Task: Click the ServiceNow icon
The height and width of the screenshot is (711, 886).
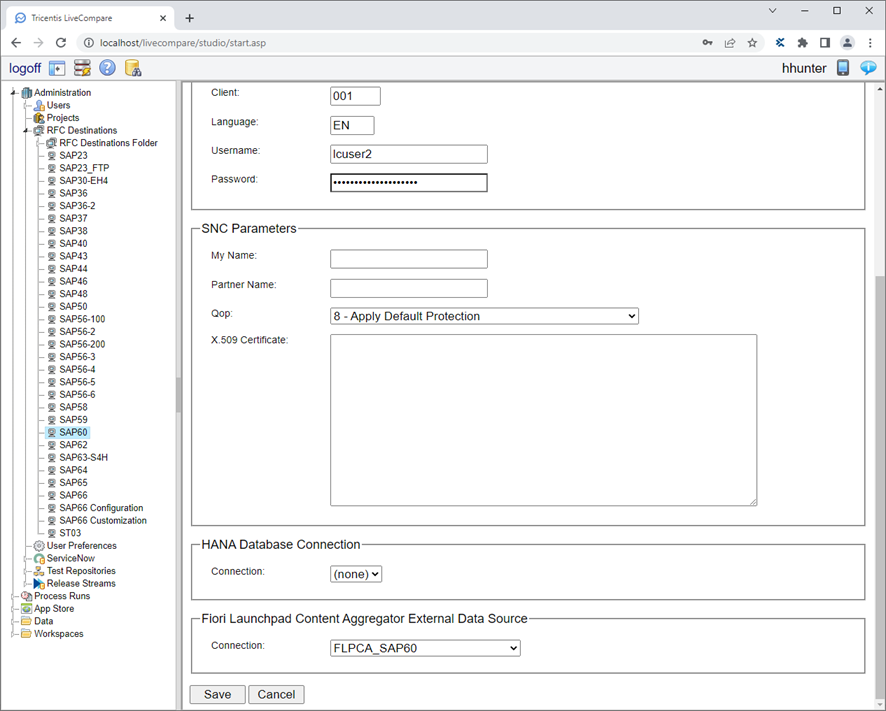Action: pos(39,558)
